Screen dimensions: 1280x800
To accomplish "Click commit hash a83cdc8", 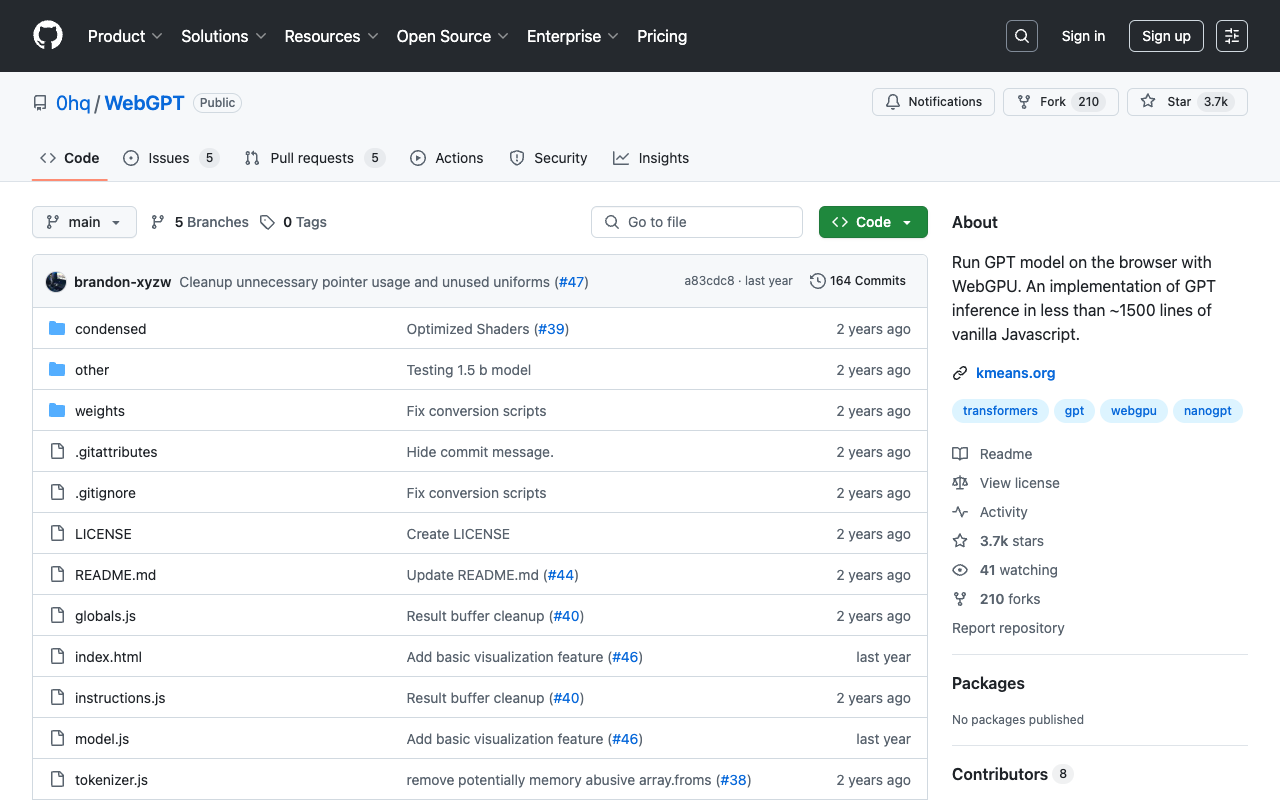I will coord(709,281).
